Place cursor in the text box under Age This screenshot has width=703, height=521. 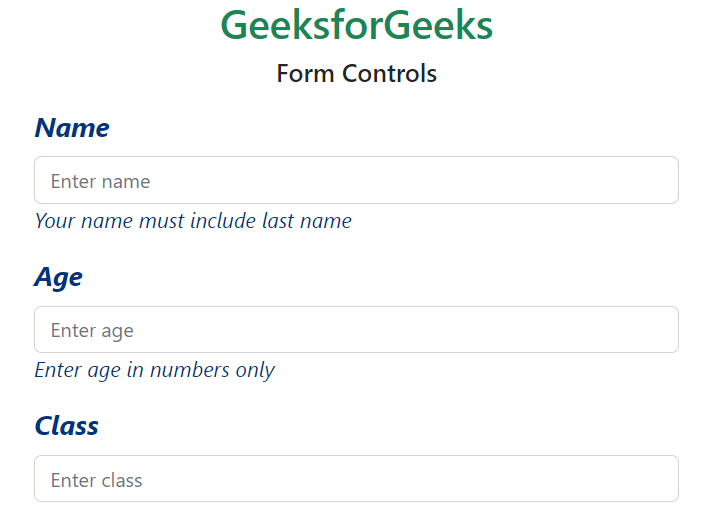(x=356, y=330)
